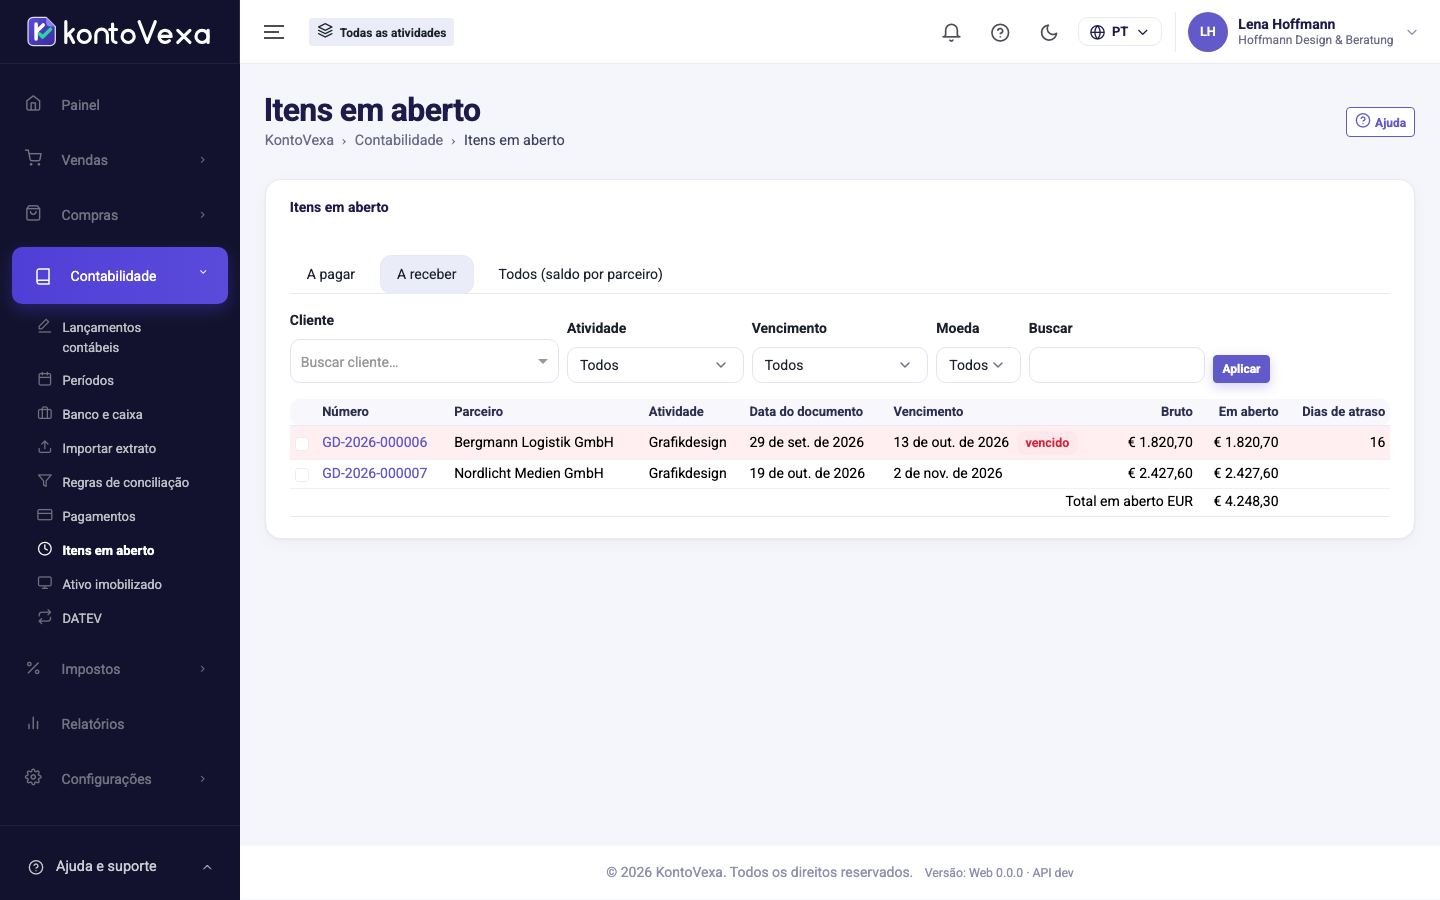Open the Buscar cliente combo box
The width and height of the screenshot is (1440, 900).
pyautogui.click(x=424, y=361)
